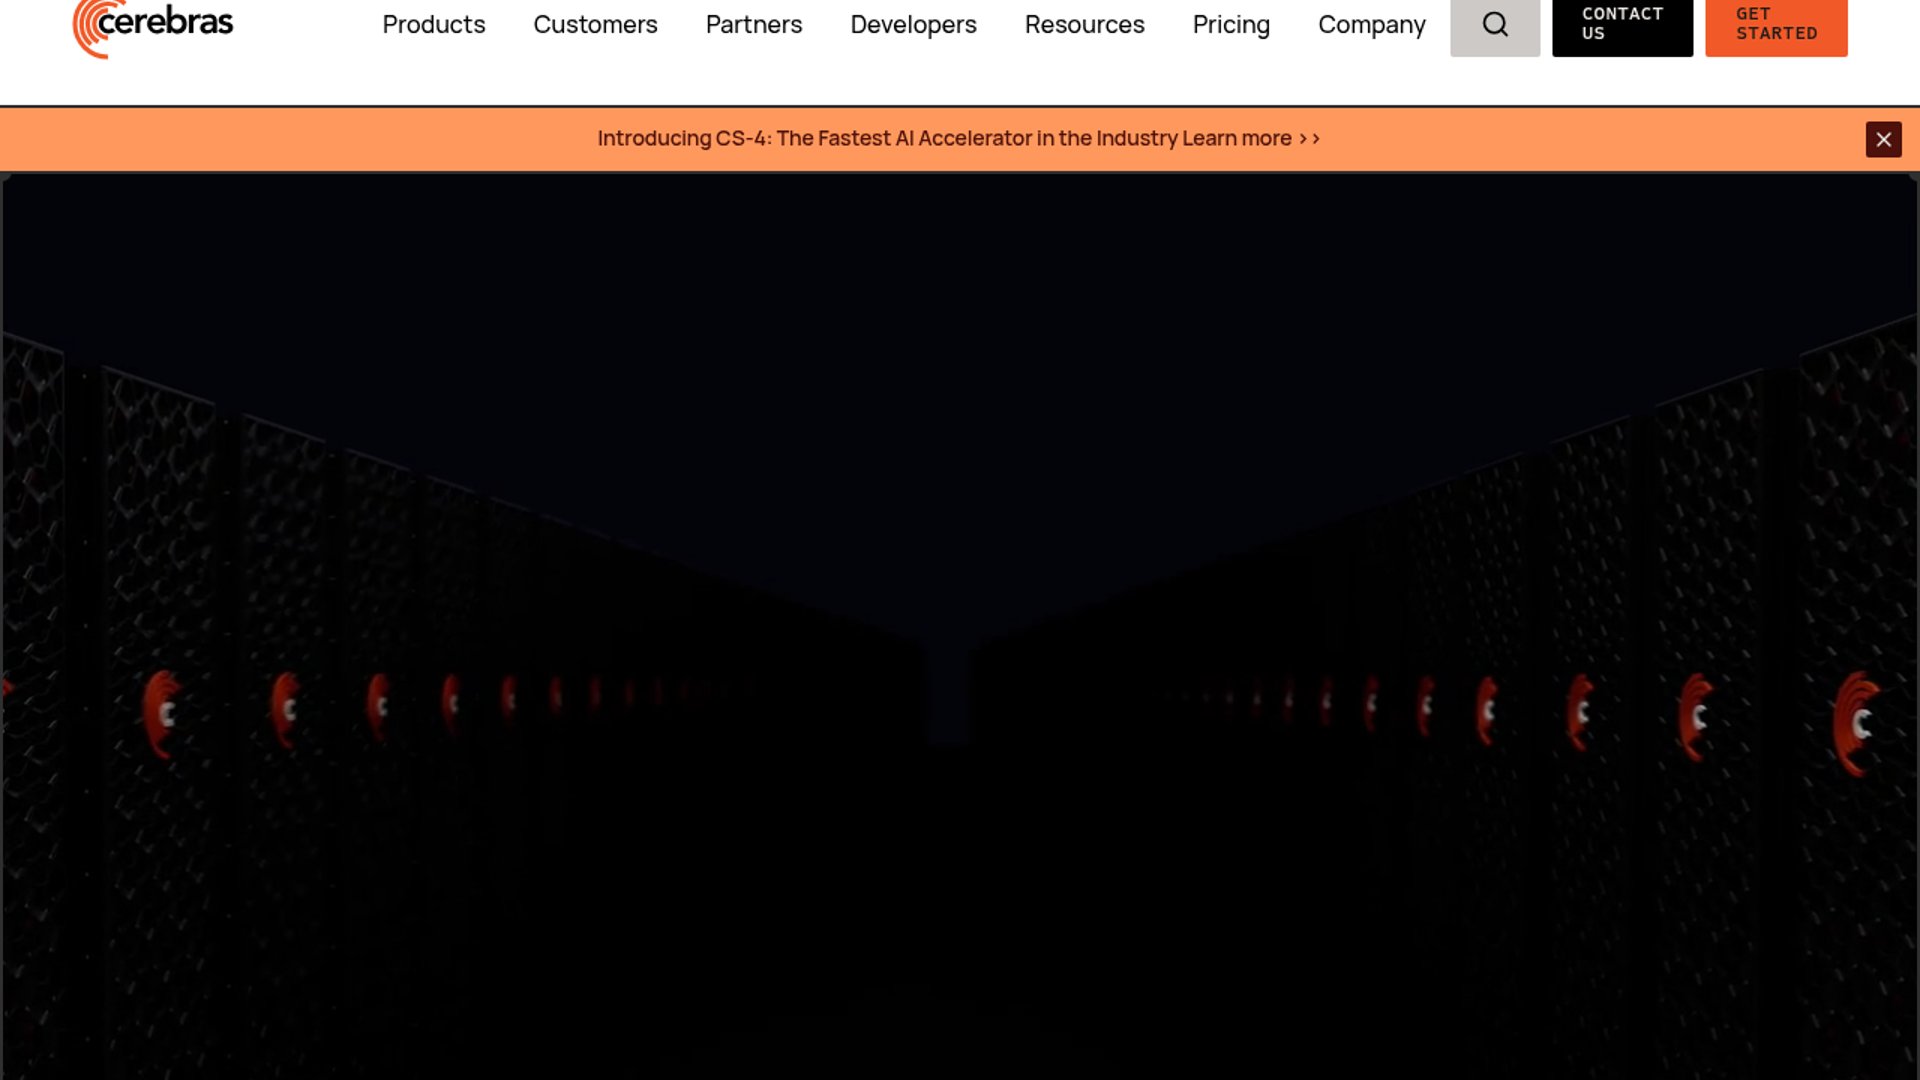This screenshot has height=1080, width=1920.
Task: Open the Customers menu
Action: click(x=595, y=24)
